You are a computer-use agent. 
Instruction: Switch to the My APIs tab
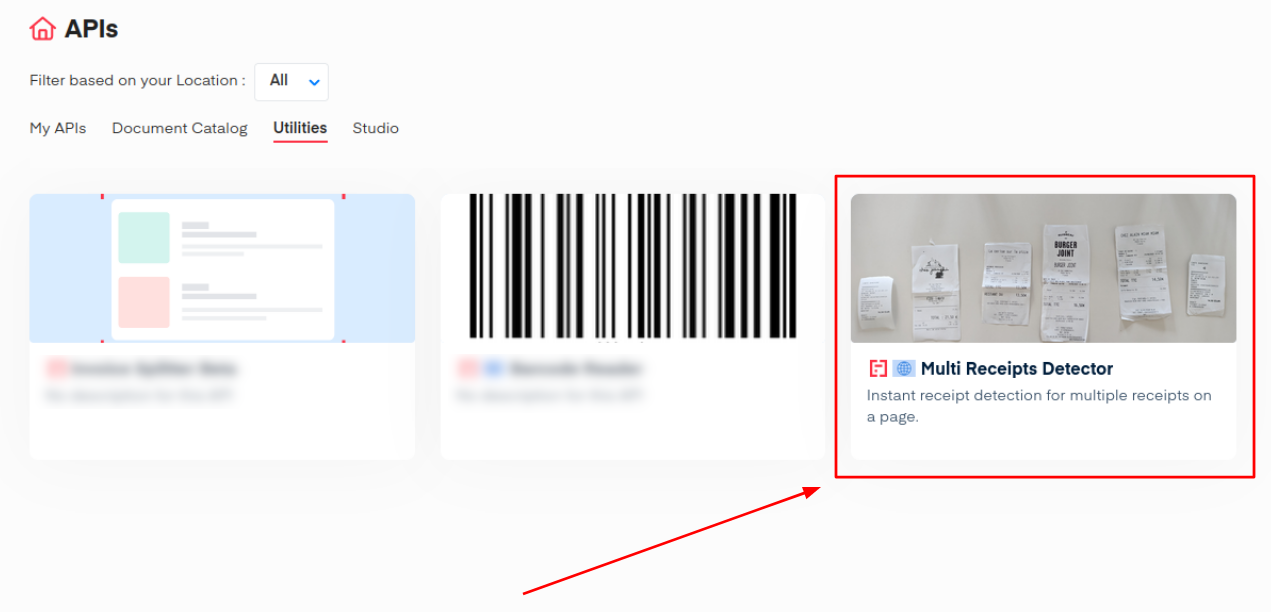[x=58, y=128]
